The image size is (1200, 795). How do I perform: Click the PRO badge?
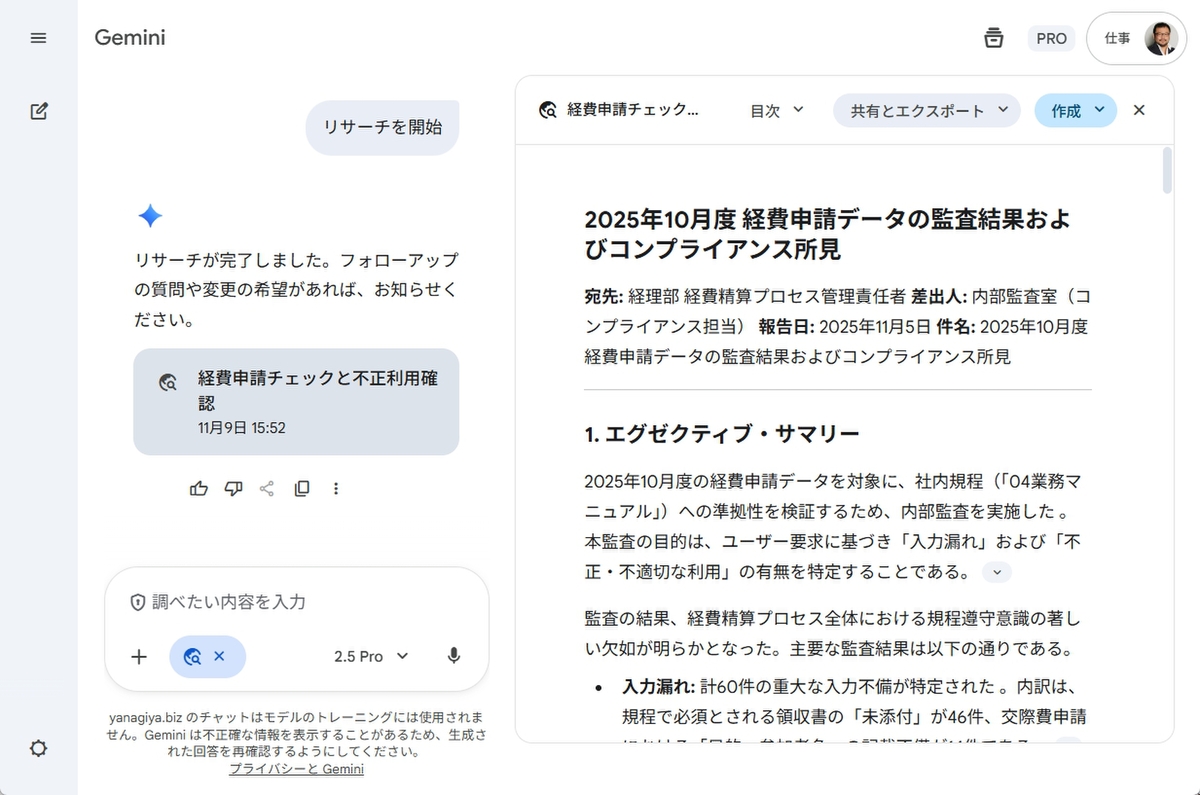tap(1051, 38)
